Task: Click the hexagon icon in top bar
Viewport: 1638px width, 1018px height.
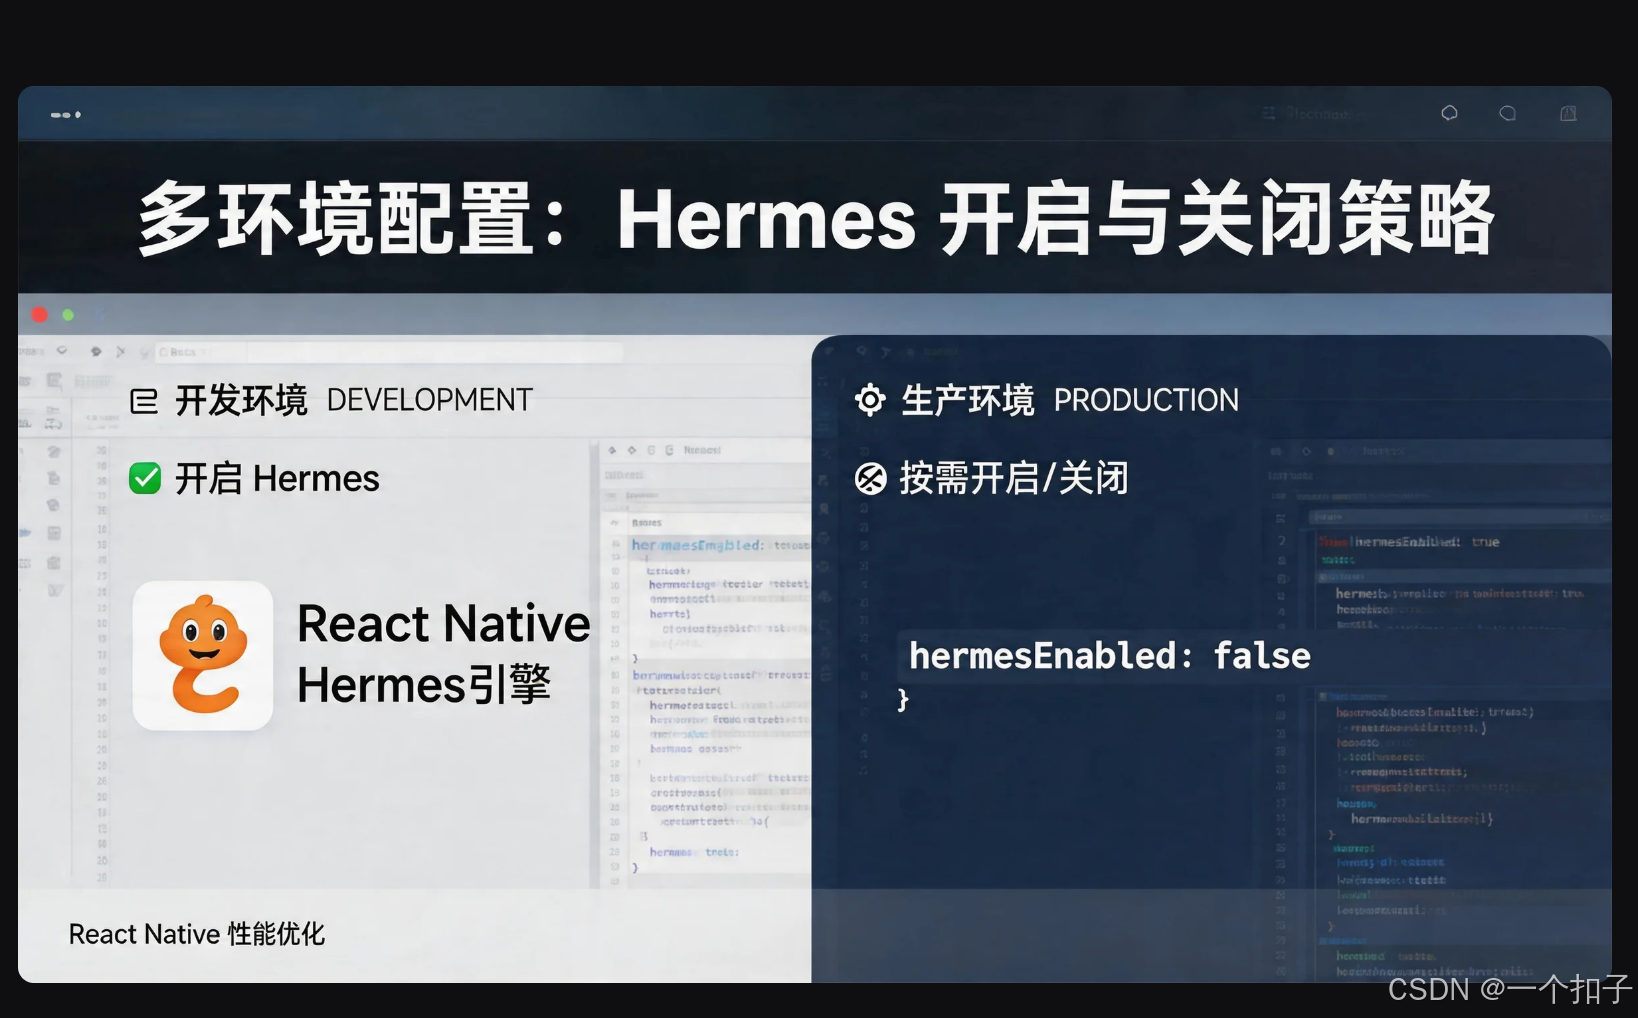Action: coord(1449,113)
